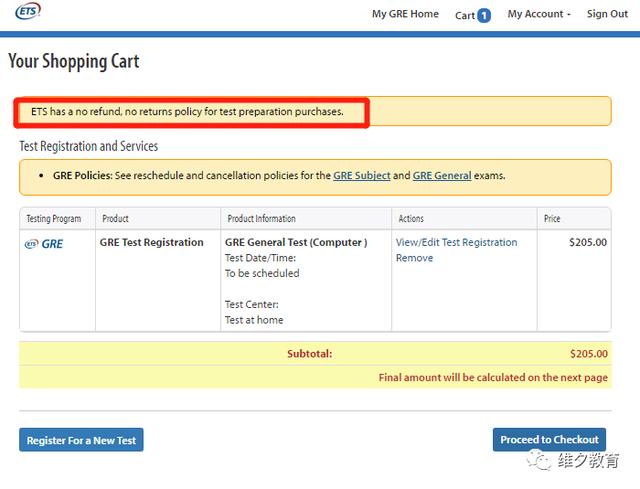Click the Final amount will be calculated notice
The image size is (640, 489).
(493, 378)
